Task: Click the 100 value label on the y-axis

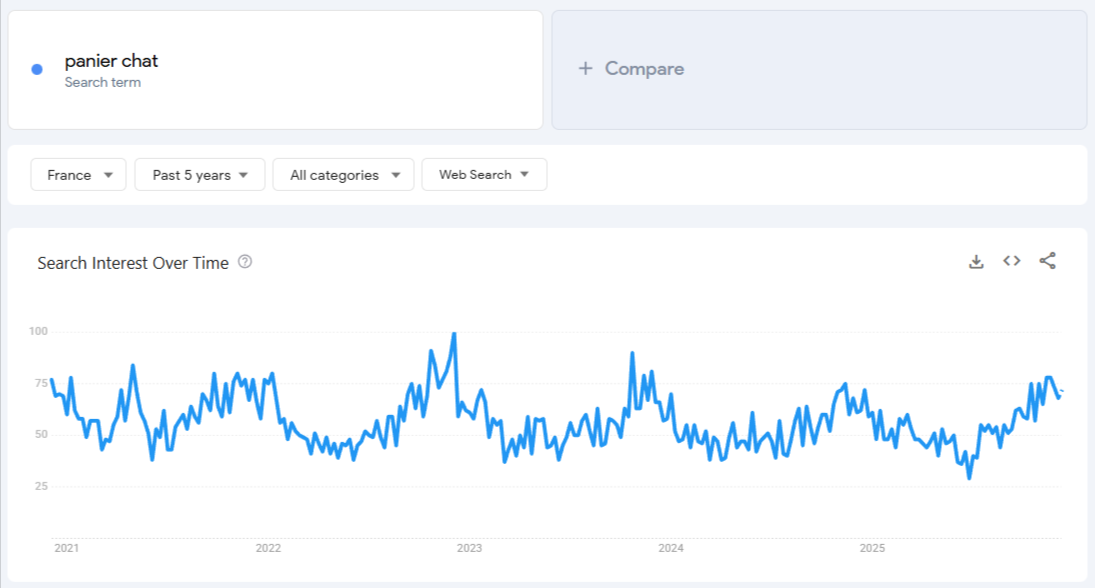Action: (39, 330)
